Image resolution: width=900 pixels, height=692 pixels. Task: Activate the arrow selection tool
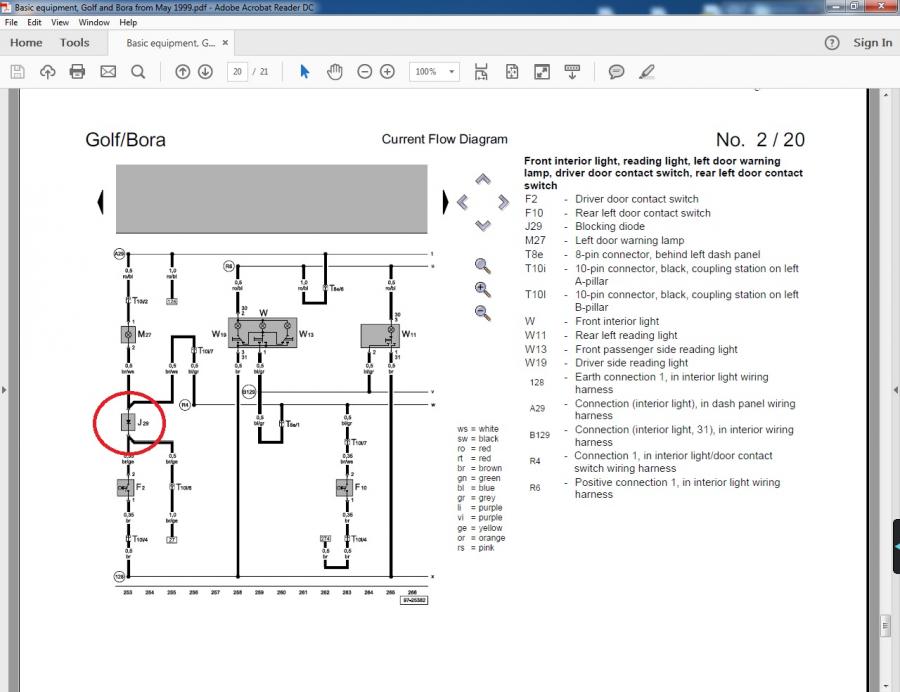(305, 72)
